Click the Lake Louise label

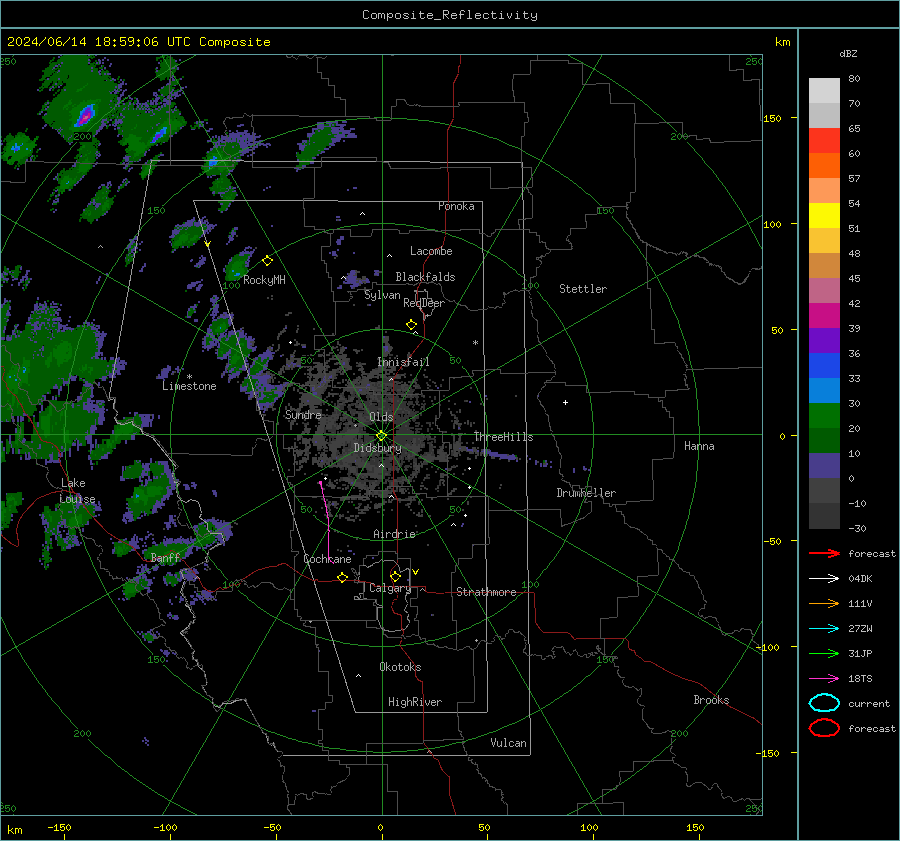[x=77, y=491]
